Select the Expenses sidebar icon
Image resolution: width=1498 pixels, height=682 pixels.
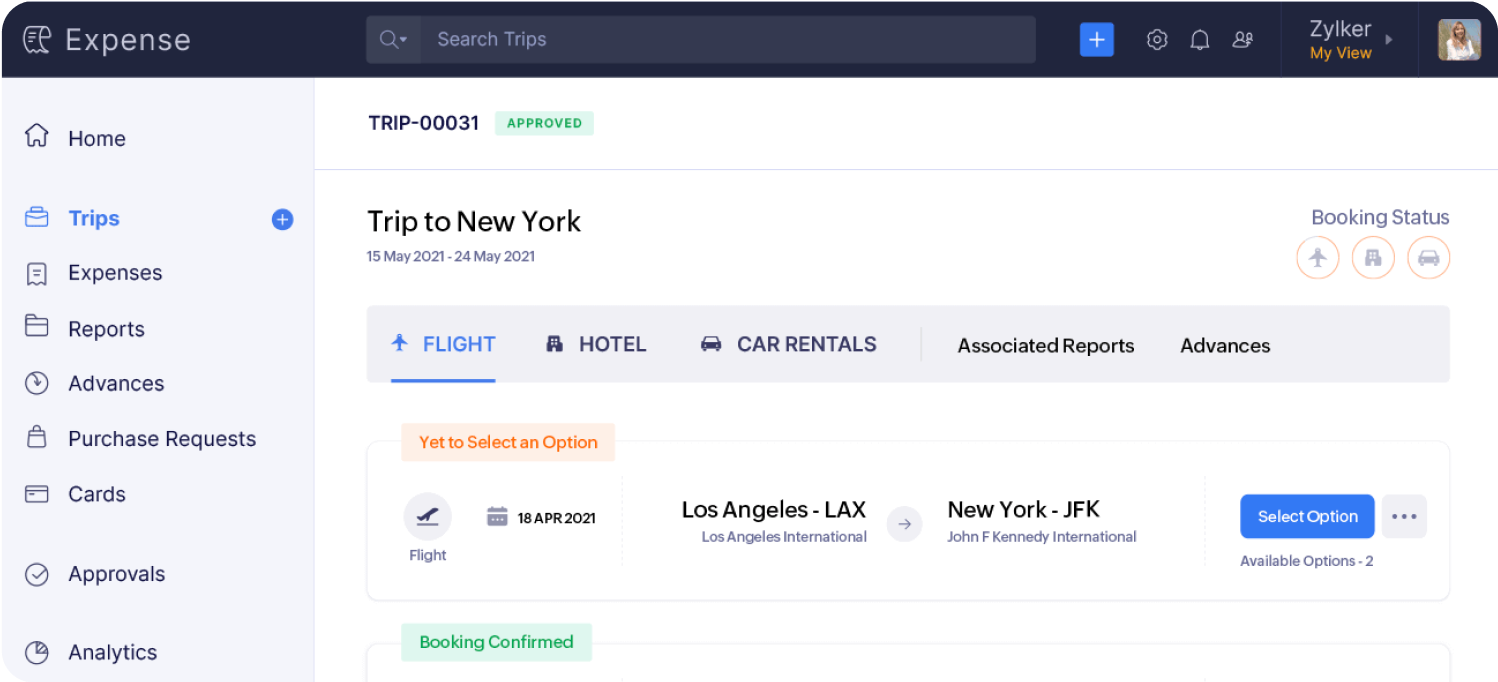click(37, 272)
